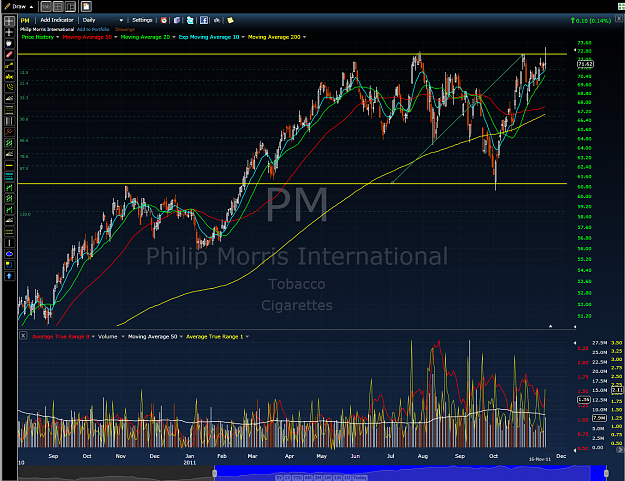
Task: Click the Add Indicator button
Action: [57, 20]
